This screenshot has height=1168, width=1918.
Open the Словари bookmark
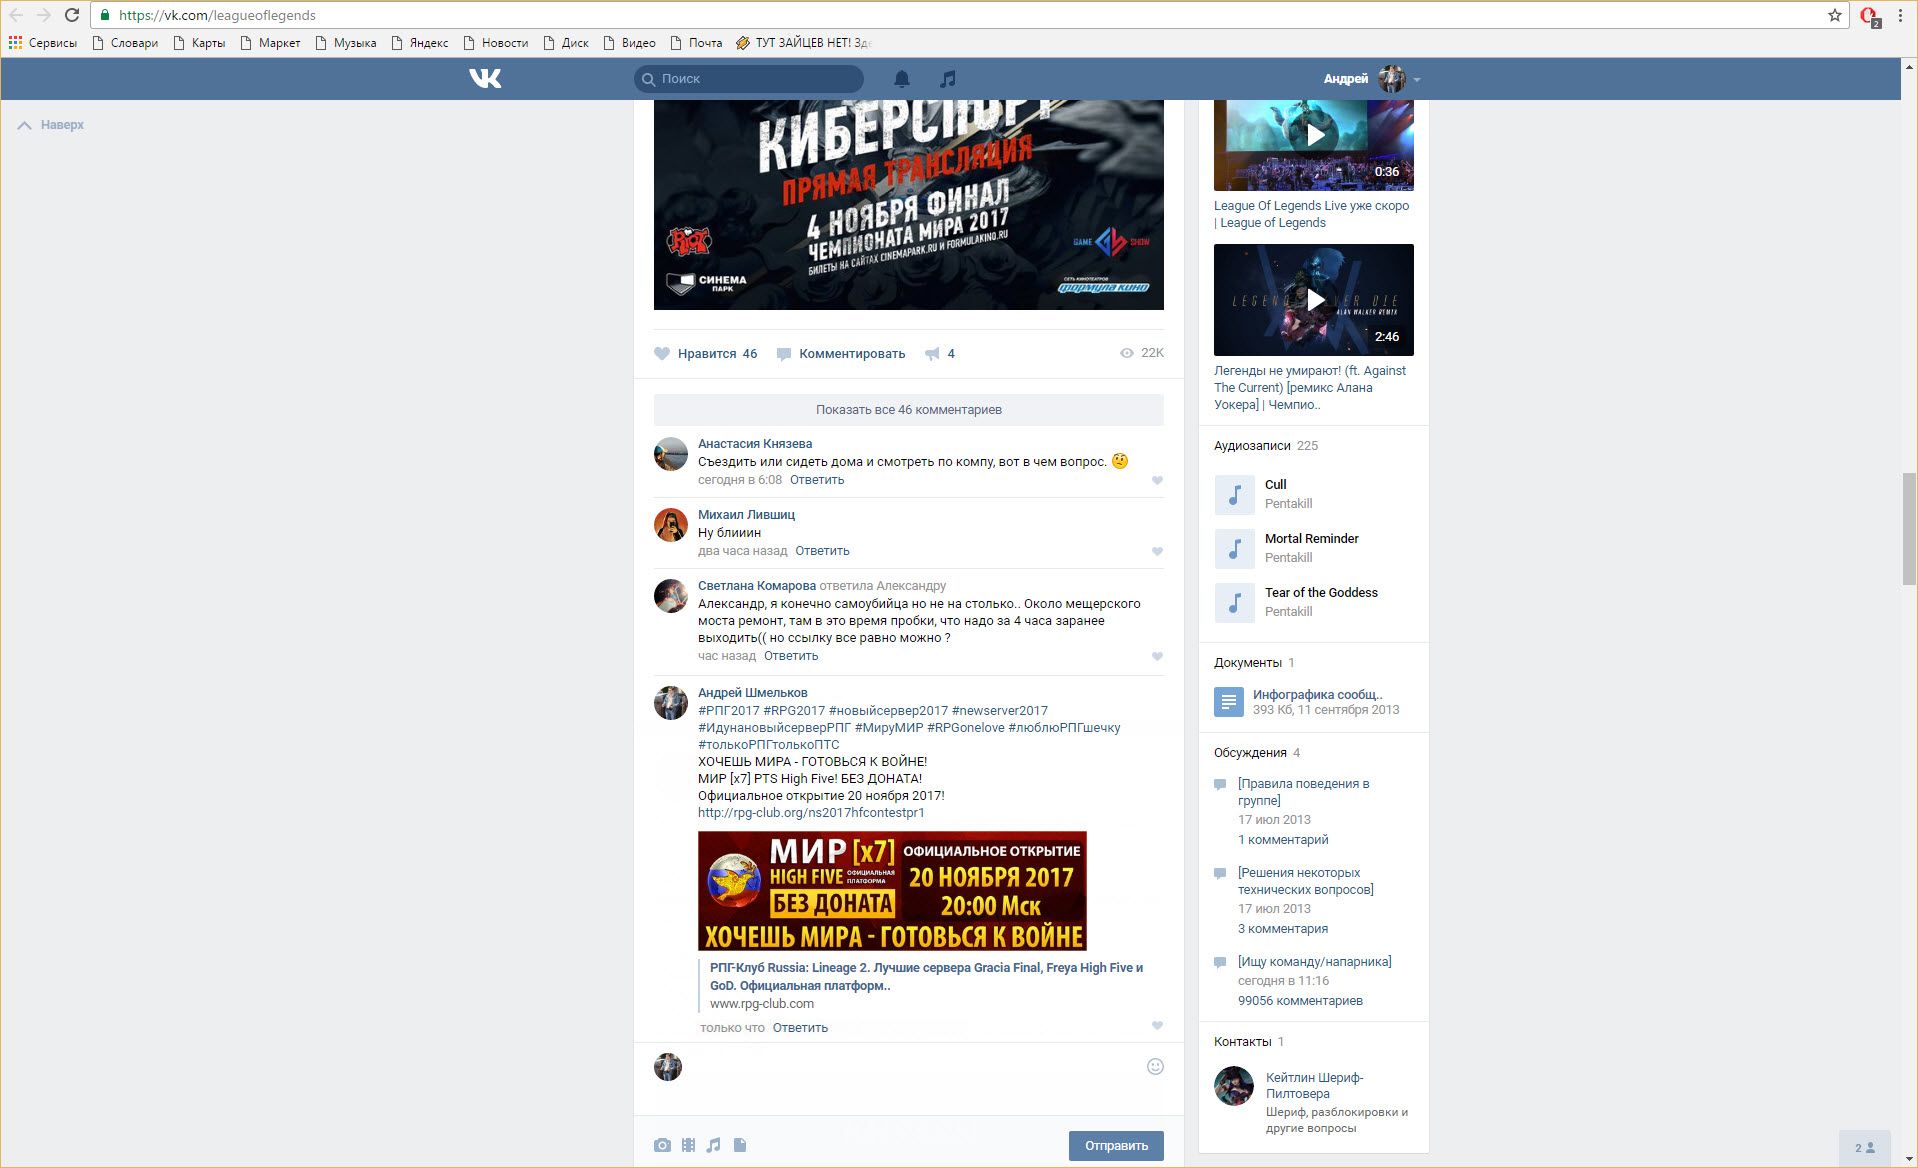pos(125,43)
